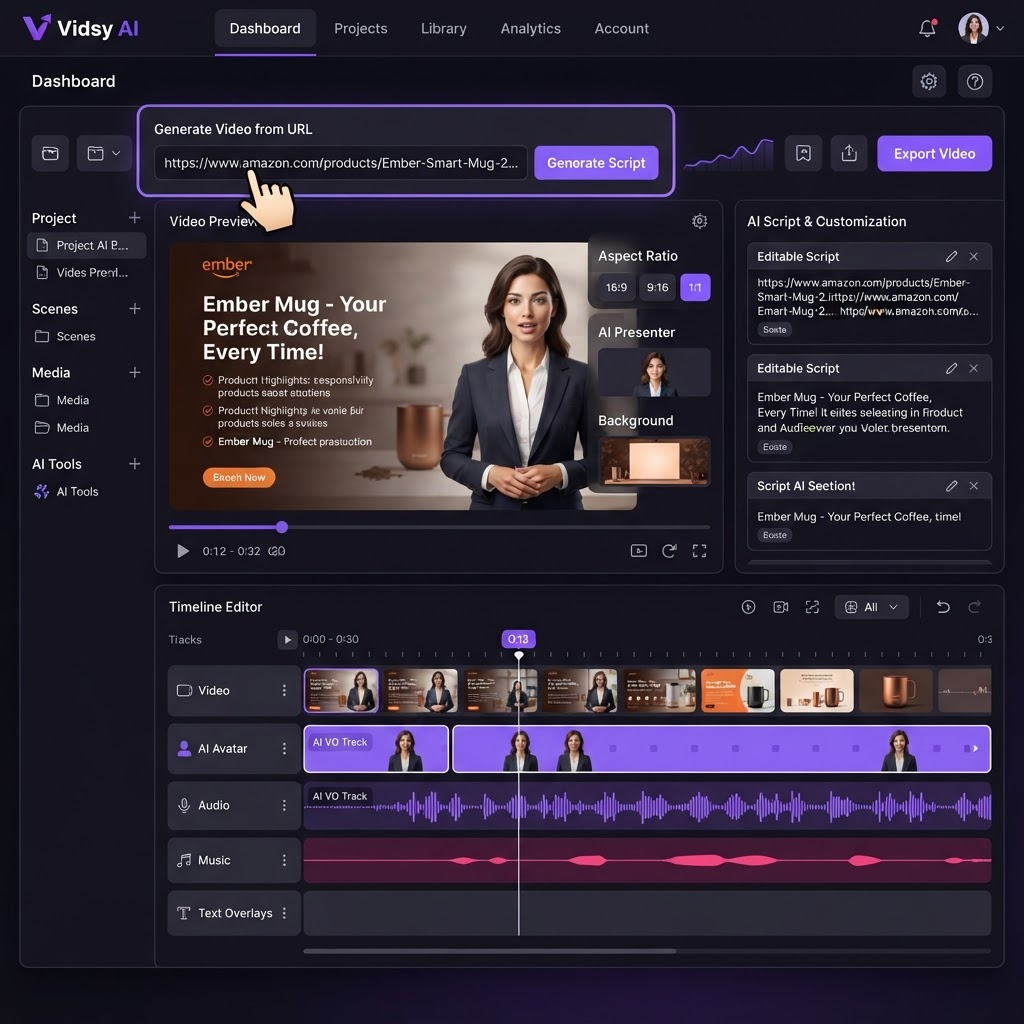Click the Vidsy AI logo
Viewport: 1024px width, 1024px height.
point(80,28)
